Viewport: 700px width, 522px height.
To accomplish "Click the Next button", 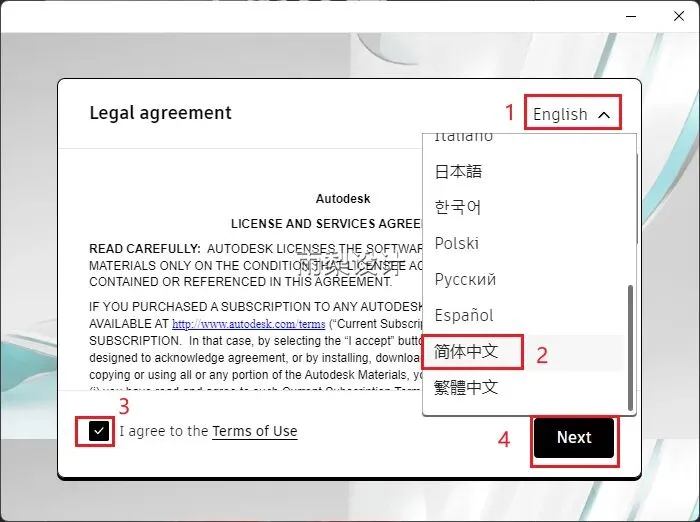I will pyautogui.click(x=574, y=438).
